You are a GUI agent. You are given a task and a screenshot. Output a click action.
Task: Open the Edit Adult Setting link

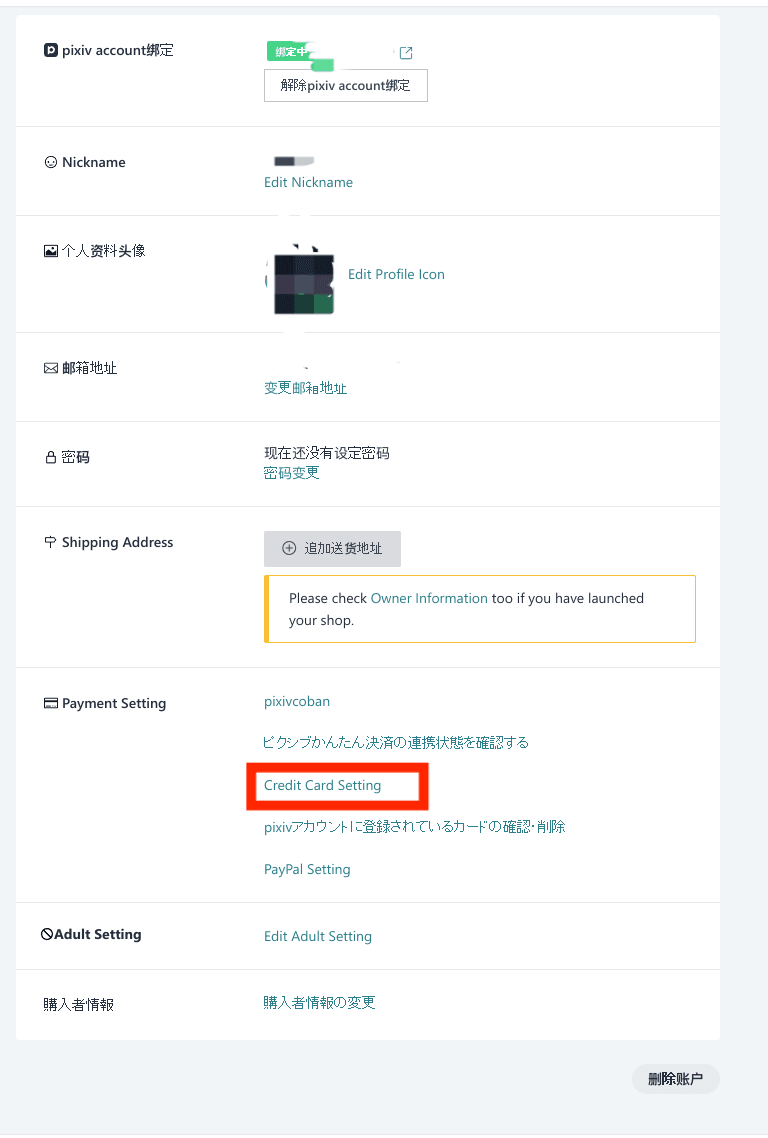pos(318,936)
